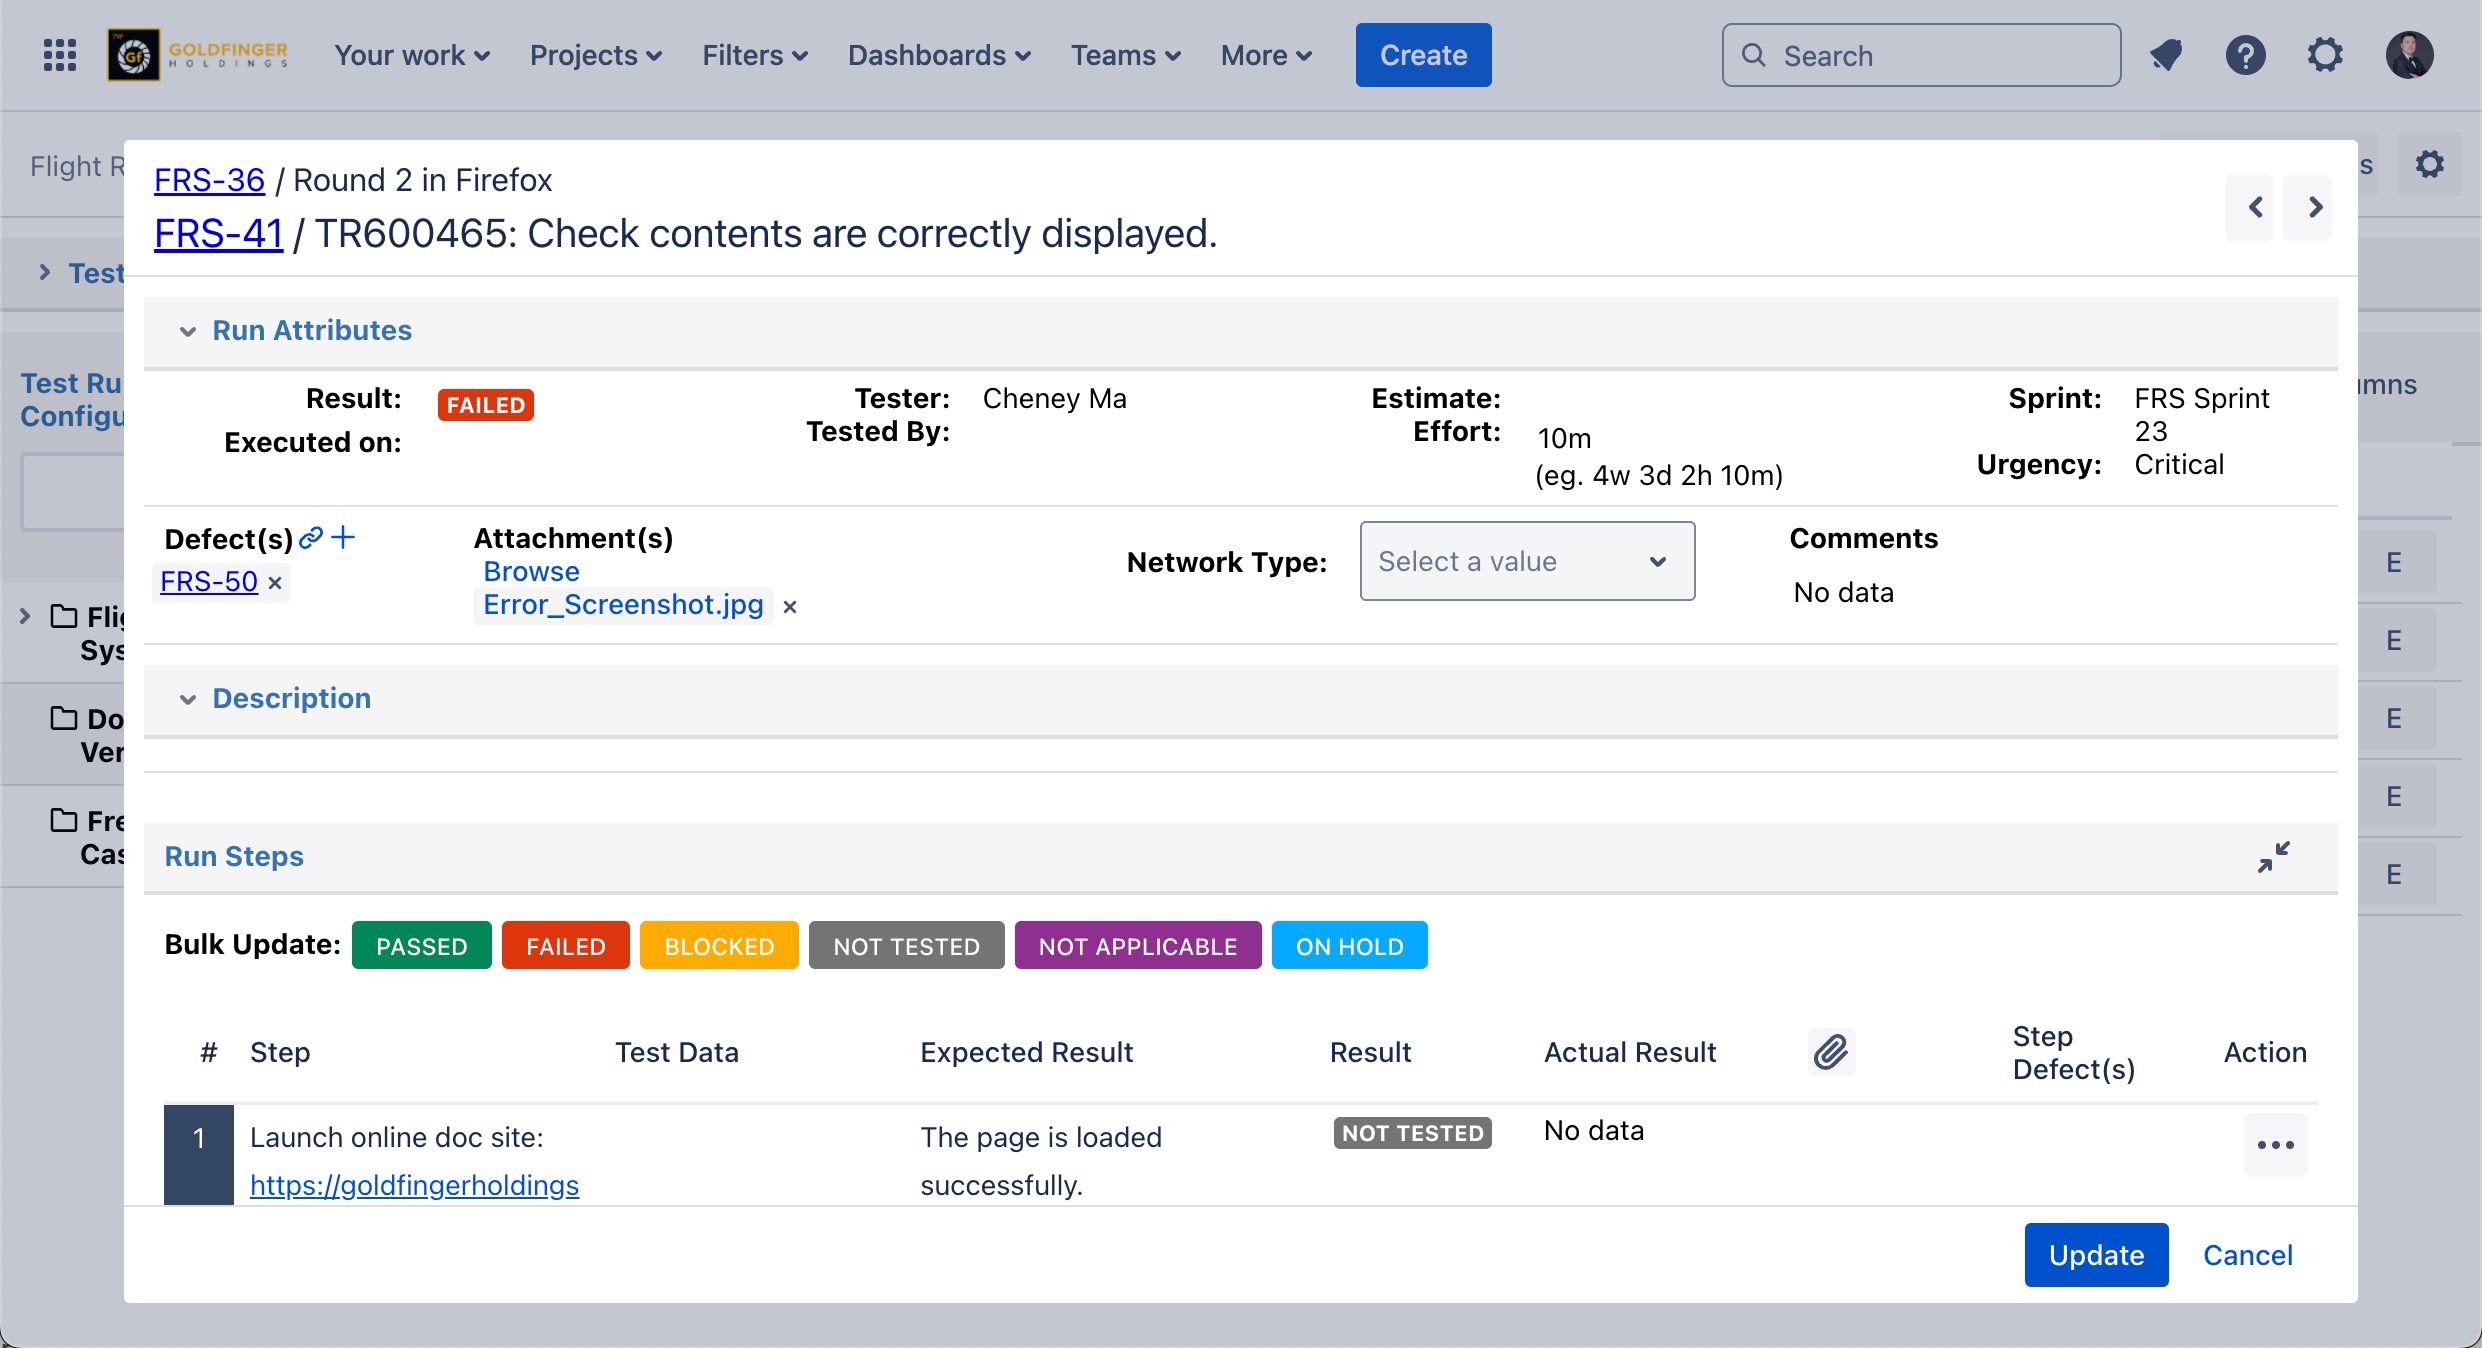The width and height of the screenshot is (2482, 1348).
Task: Open Network Type select dropdown
Action: [1526, 561]
